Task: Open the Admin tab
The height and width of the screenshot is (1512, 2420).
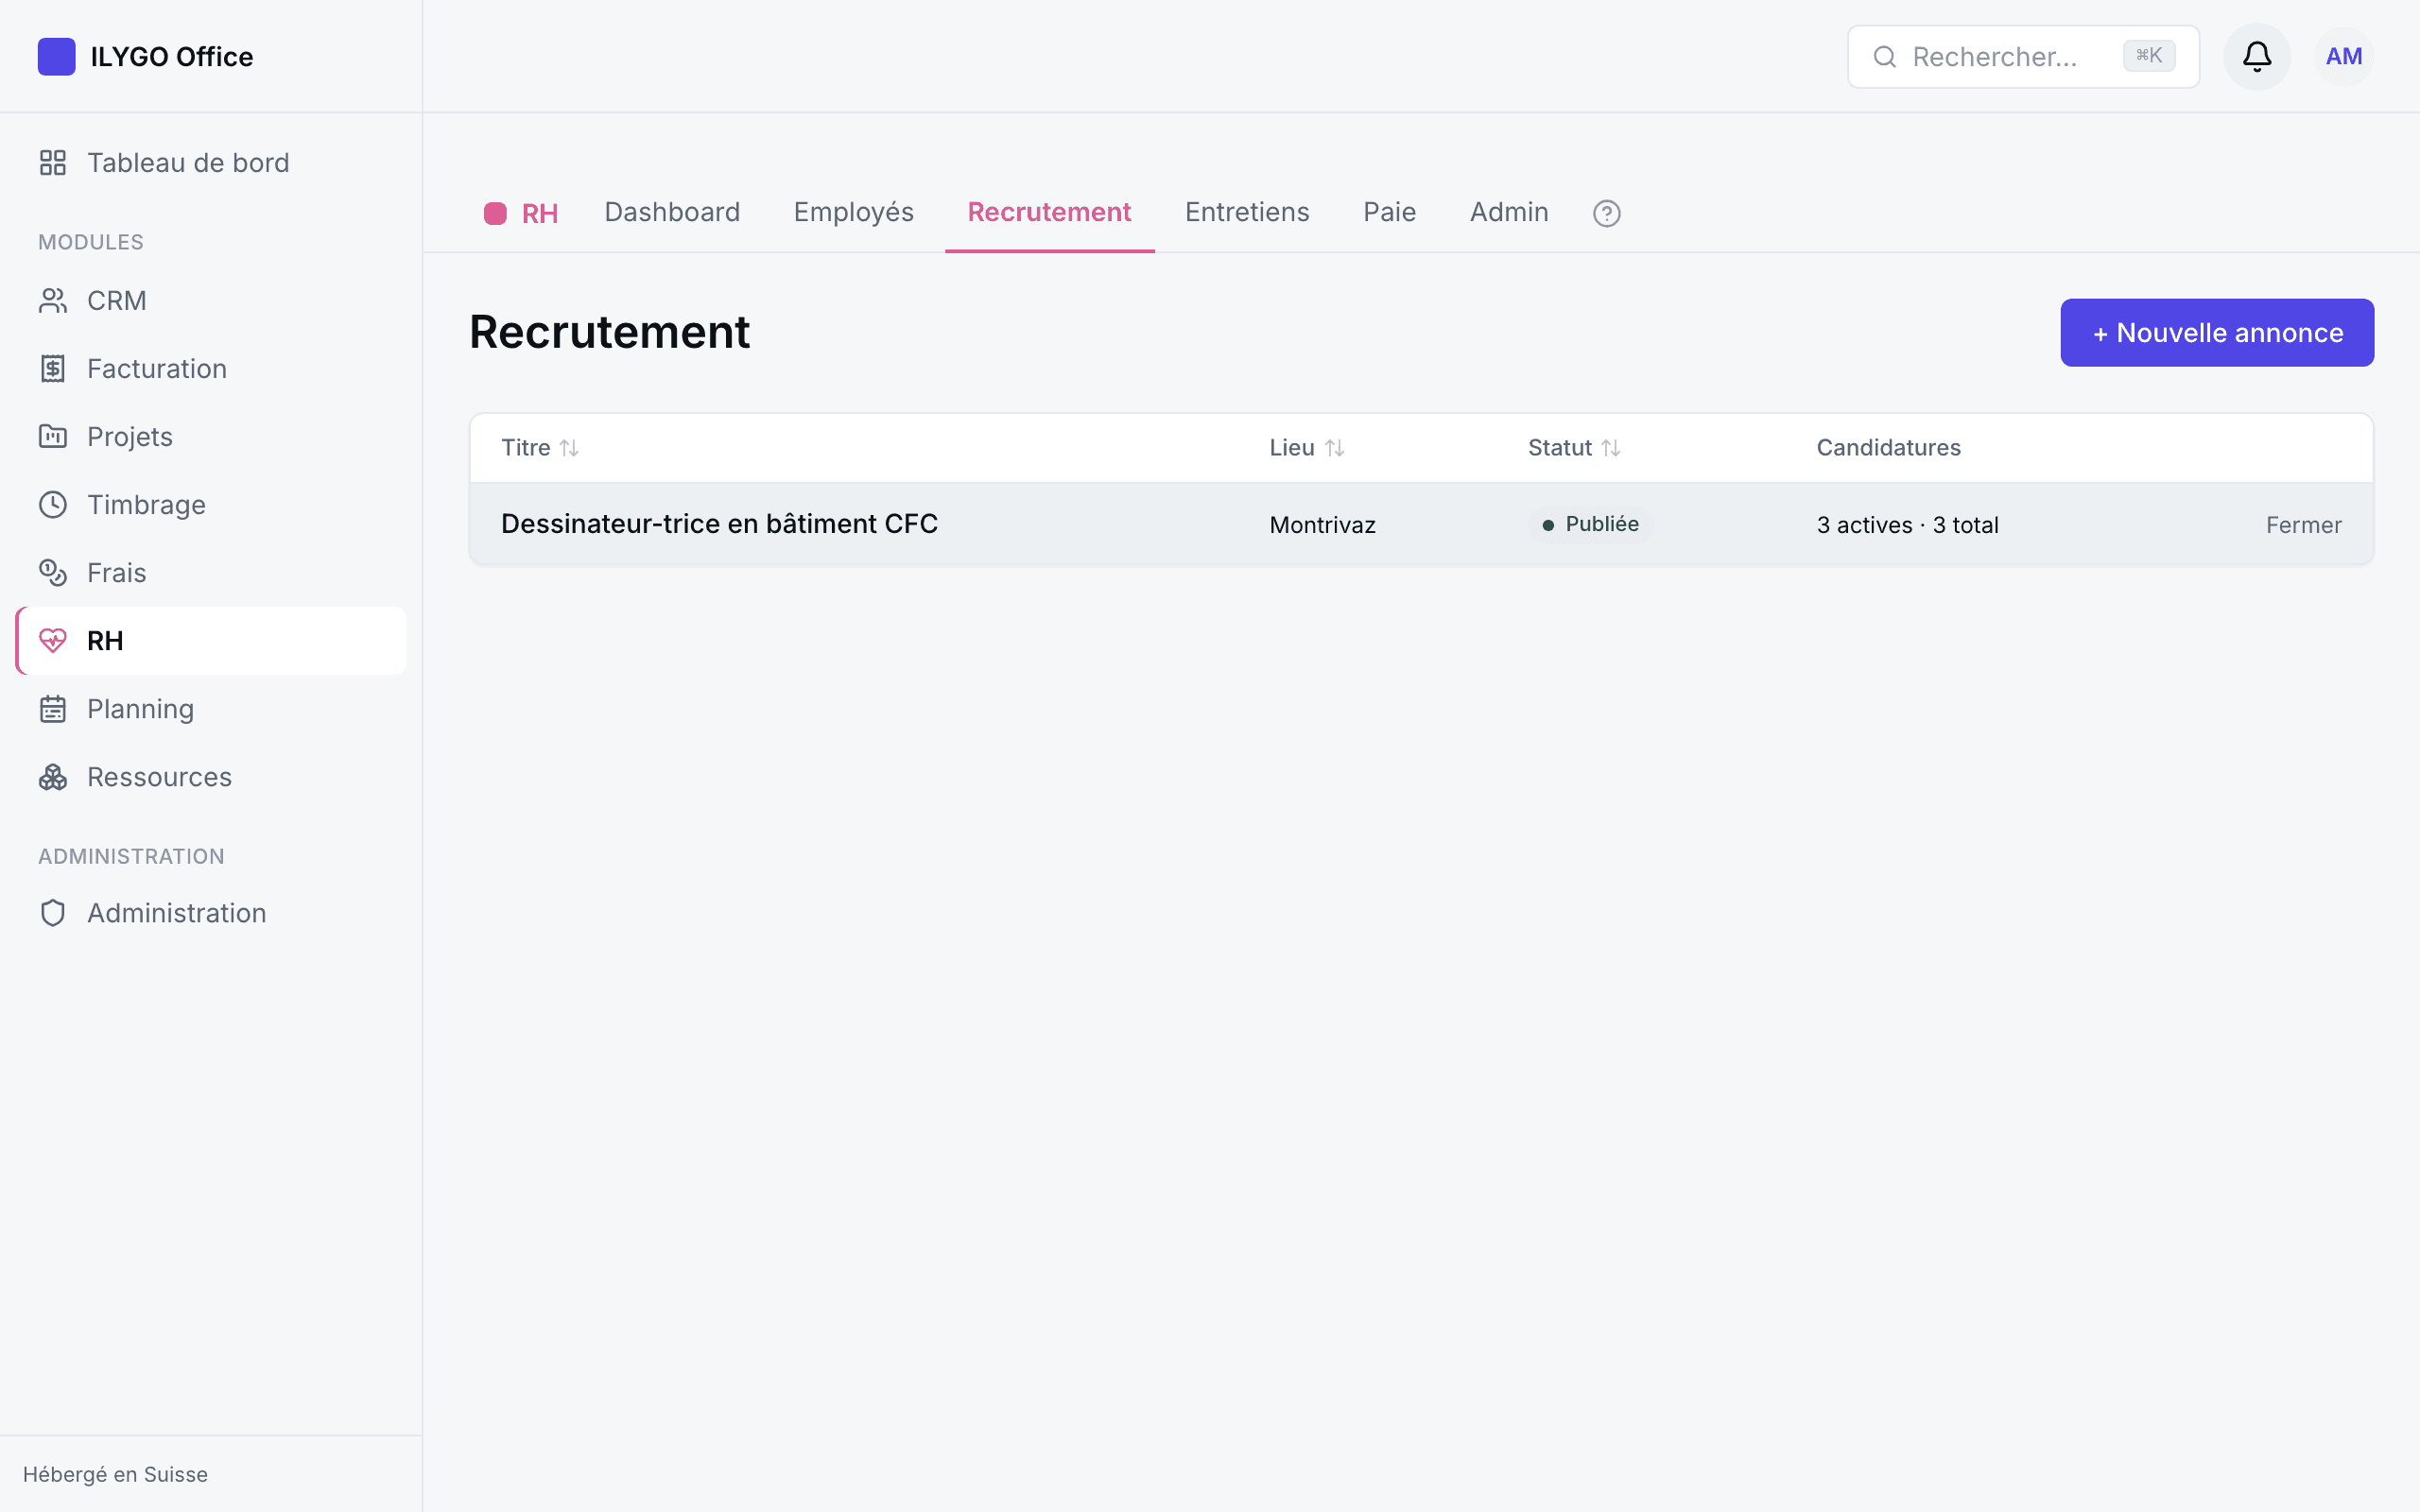Action: click(1509, 212)
